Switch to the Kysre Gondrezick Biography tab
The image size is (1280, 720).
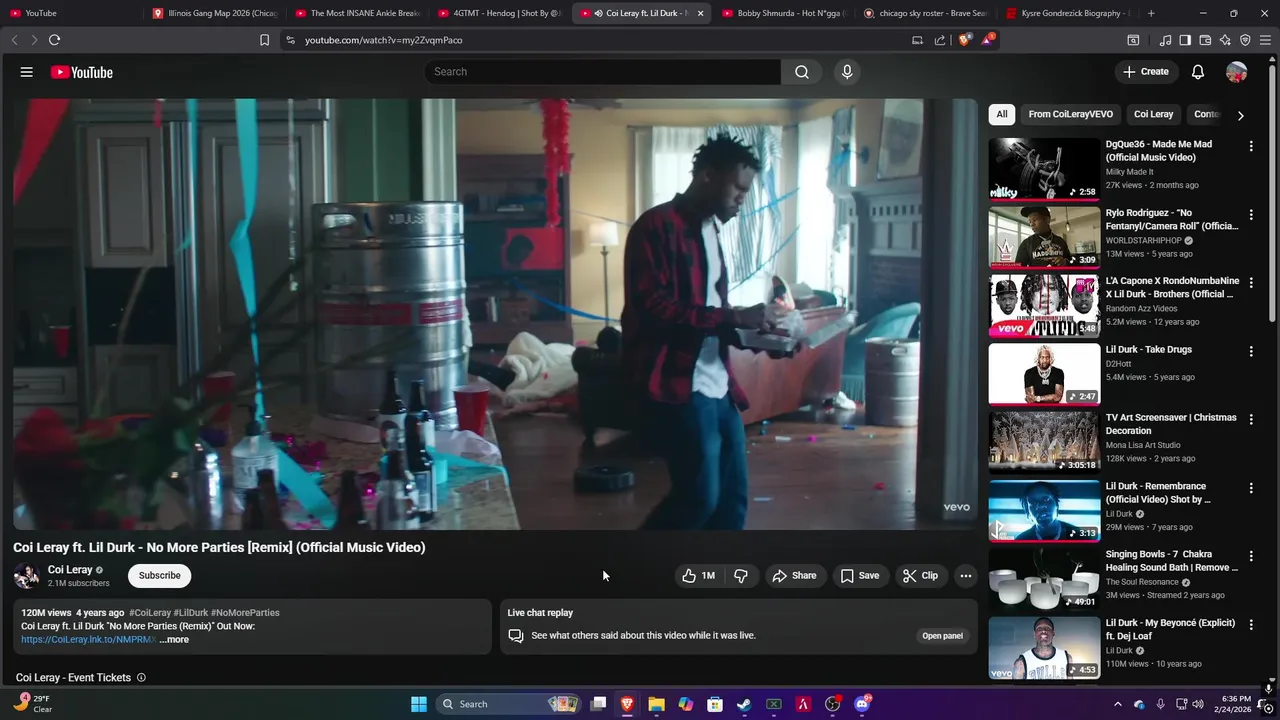[x=1068, y=13]
